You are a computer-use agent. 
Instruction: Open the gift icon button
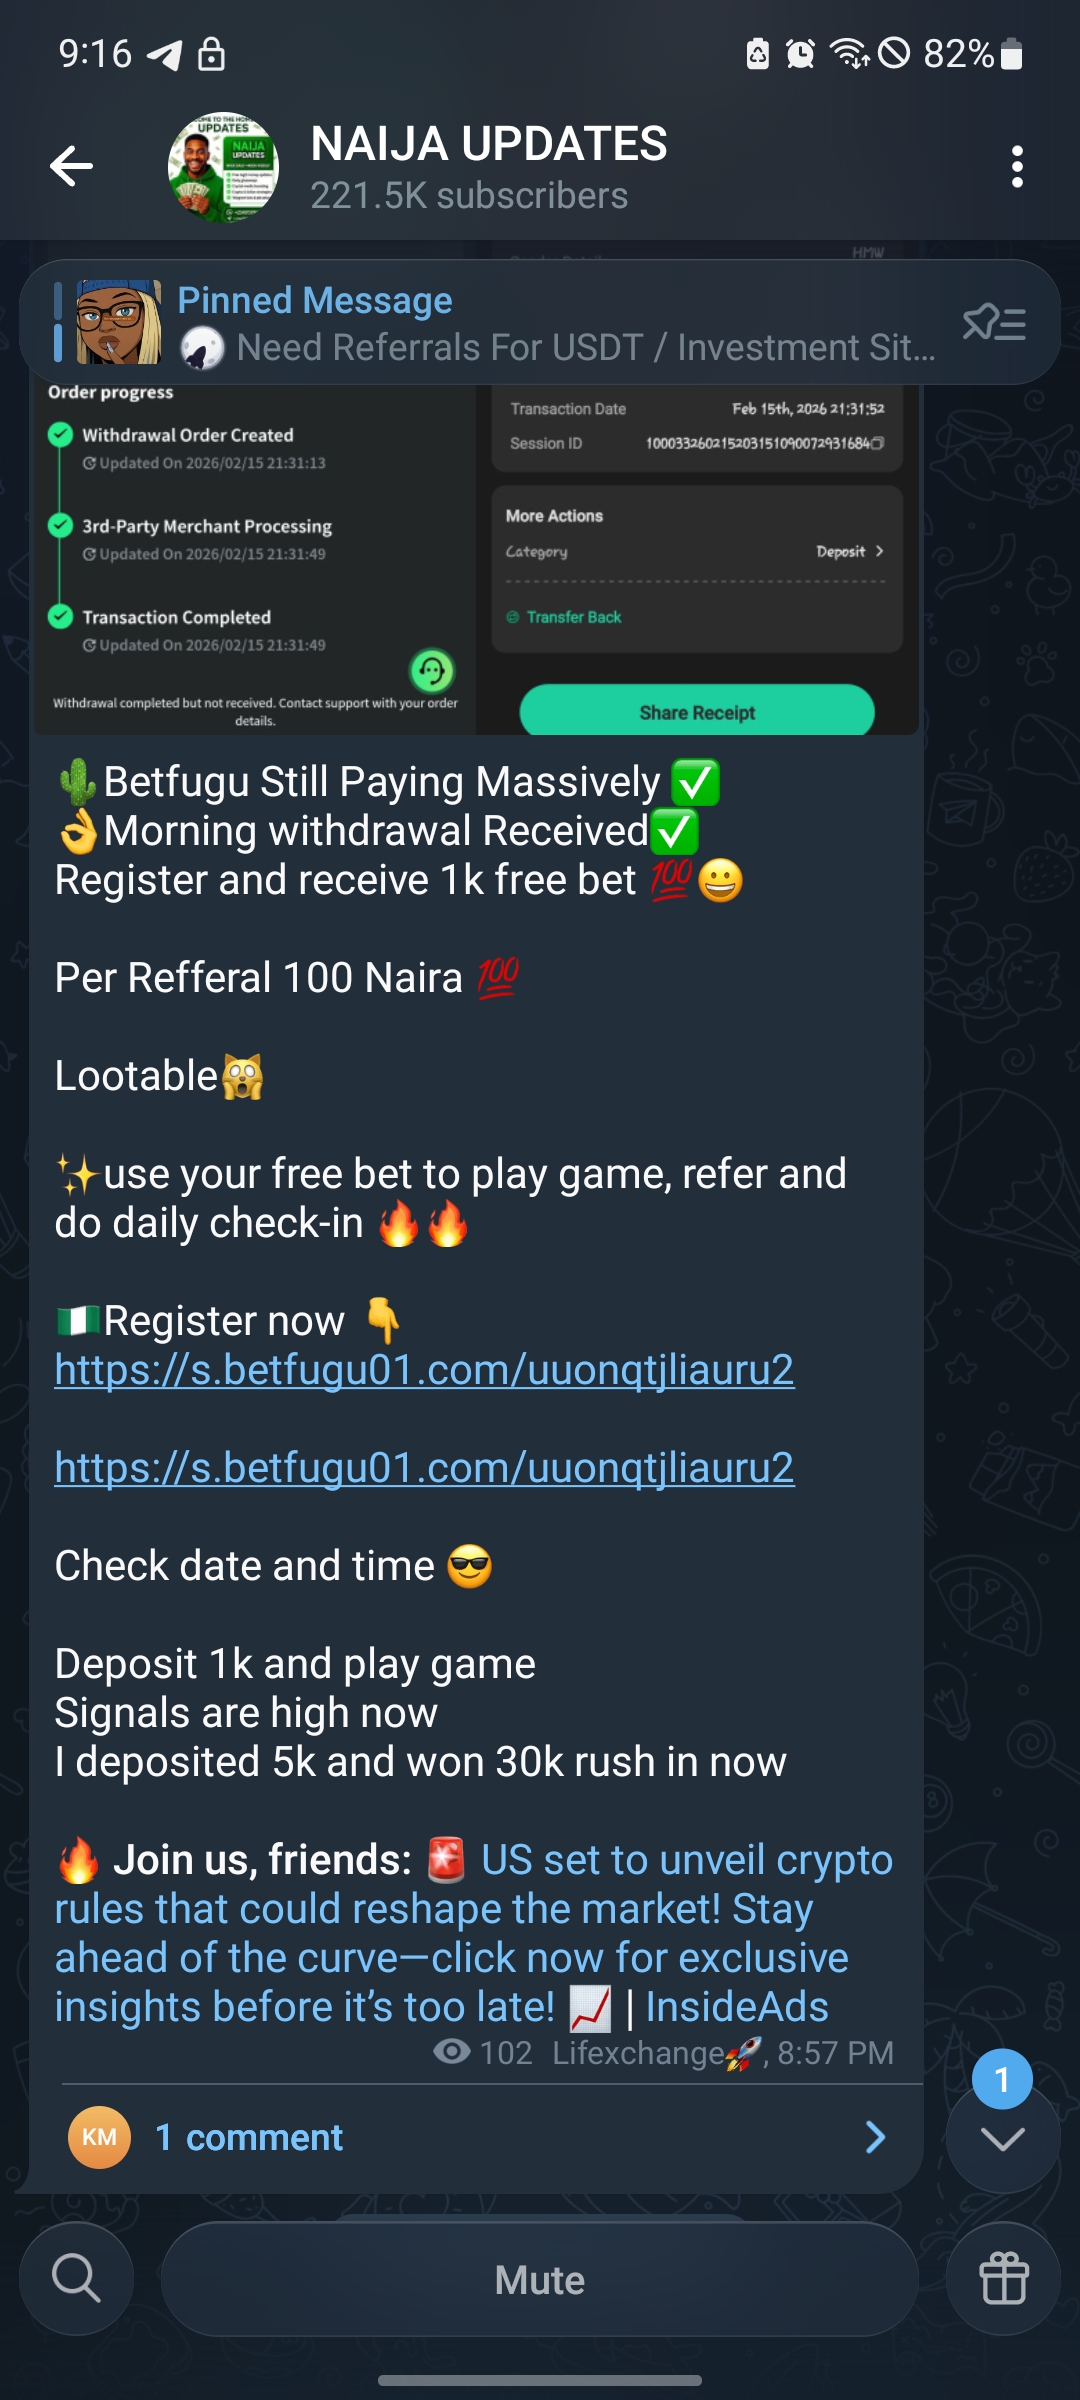coord(1003,2279)
